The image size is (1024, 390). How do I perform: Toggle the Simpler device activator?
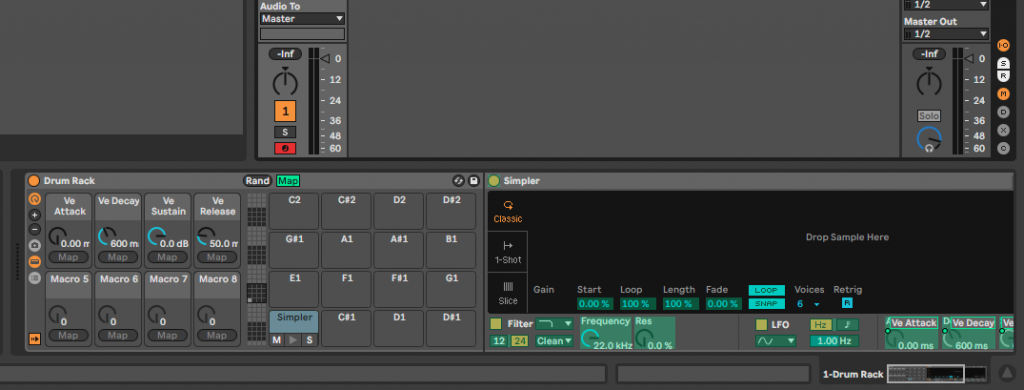click(x=494, y=181)
